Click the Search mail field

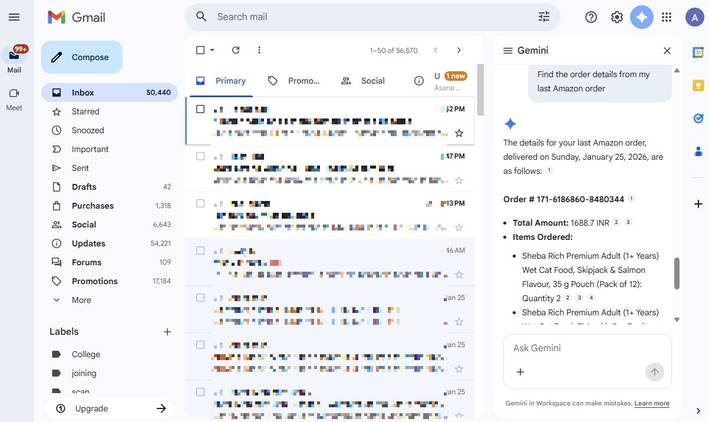tap(373, 17)
